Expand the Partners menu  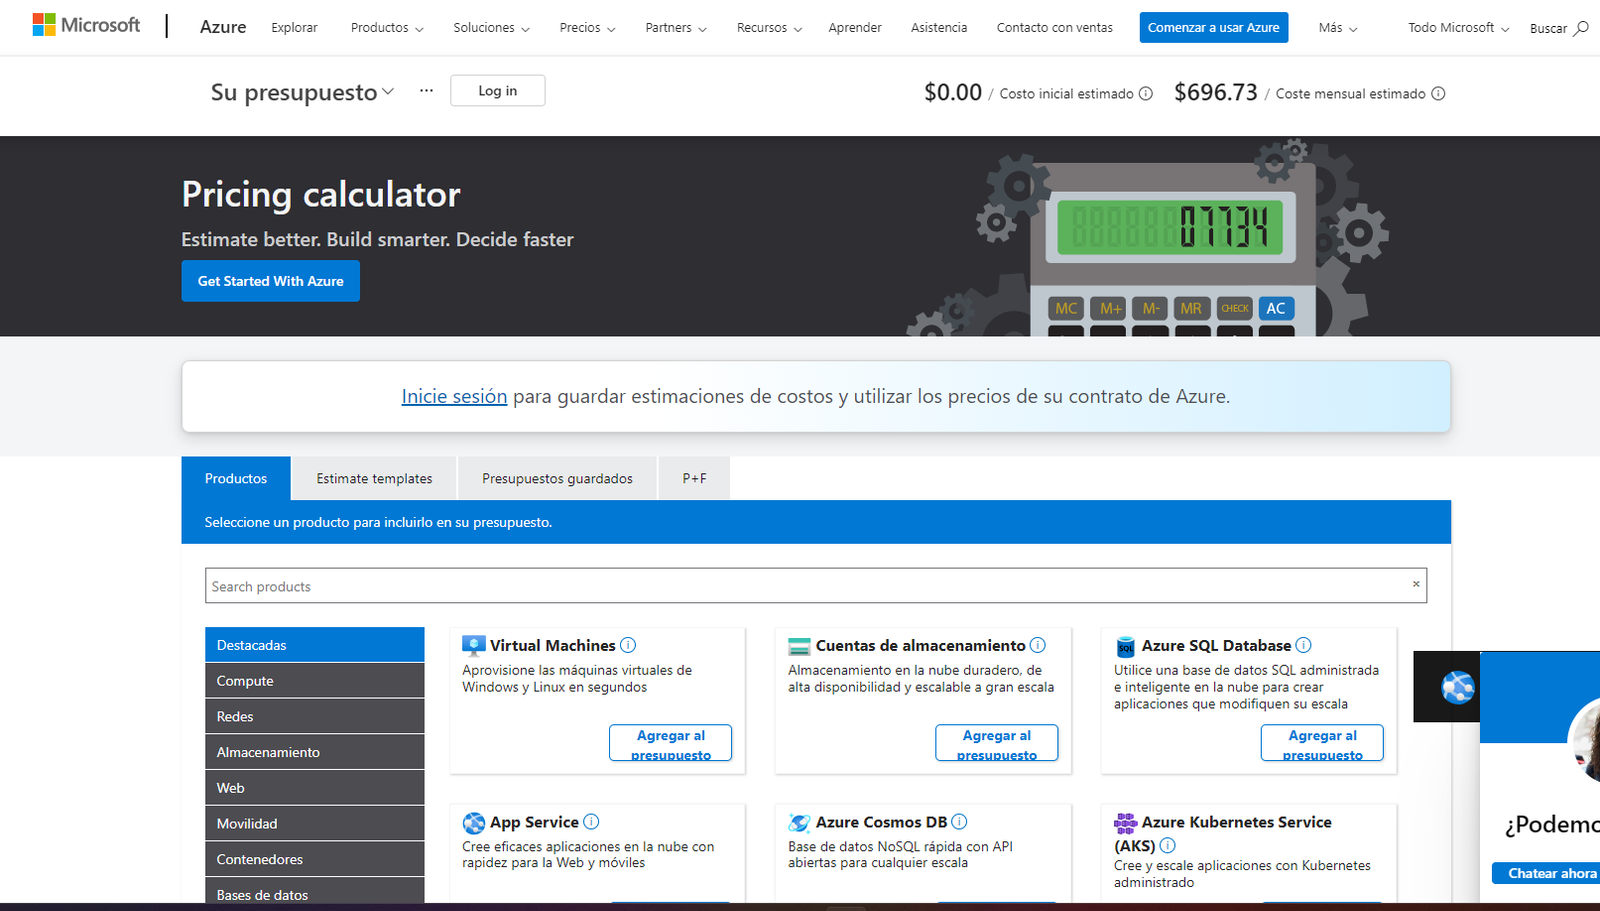pyautogui.click(x=676, y=28)
